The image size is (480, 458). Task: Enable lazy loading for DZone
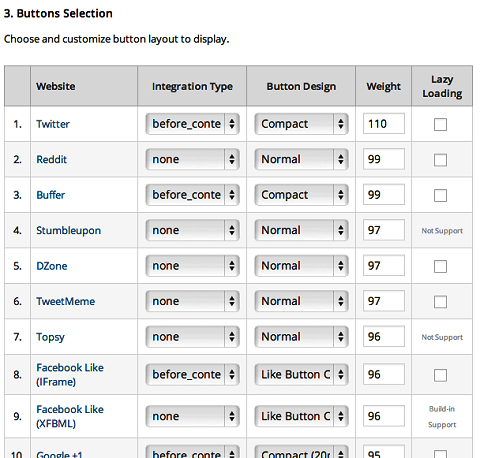point(440,267)
